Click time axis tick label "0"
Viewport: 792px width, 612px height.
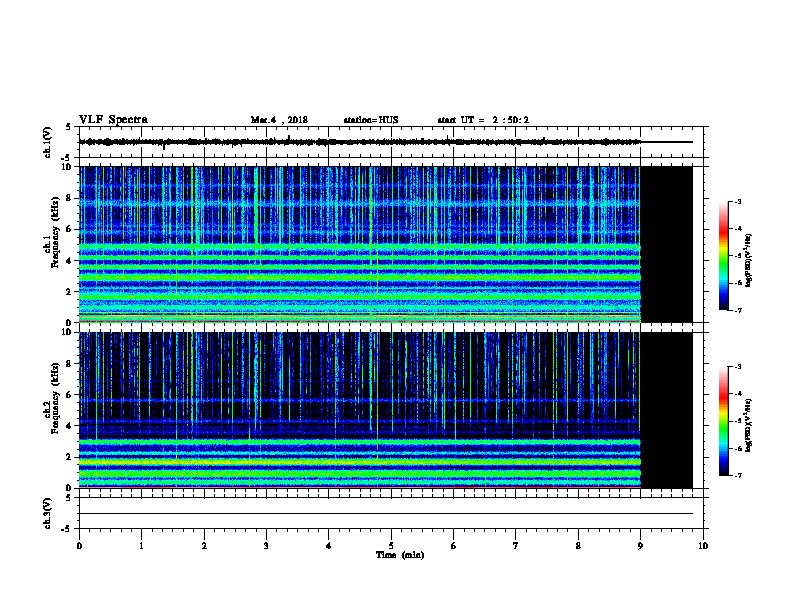(79, 545)
